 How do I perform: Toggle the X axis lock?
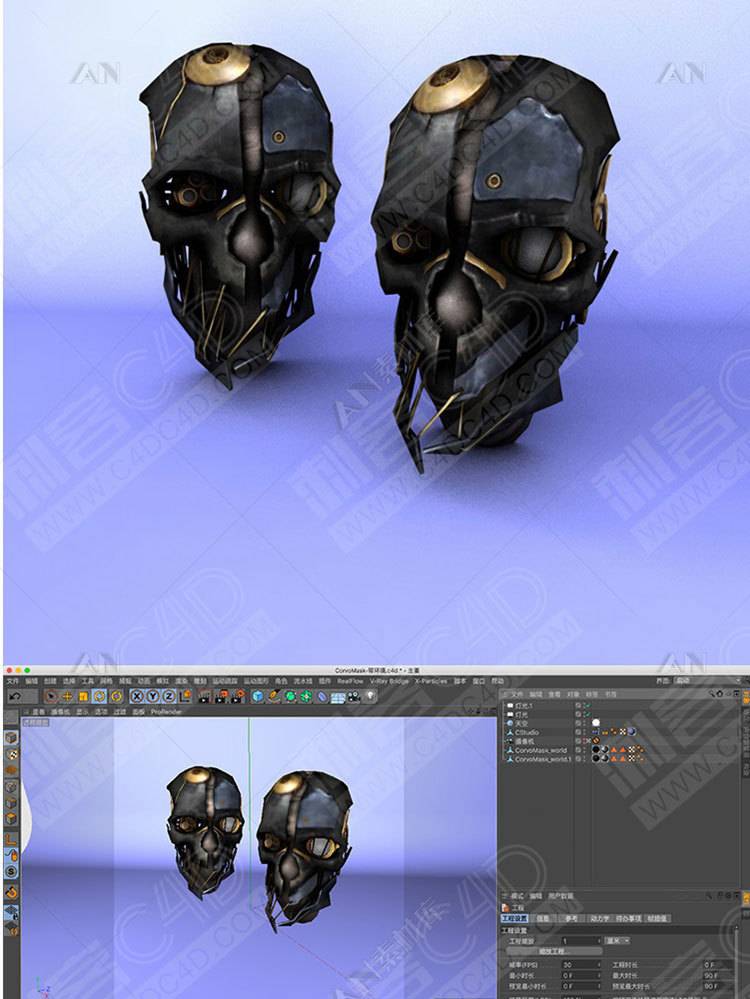[136, 696]
